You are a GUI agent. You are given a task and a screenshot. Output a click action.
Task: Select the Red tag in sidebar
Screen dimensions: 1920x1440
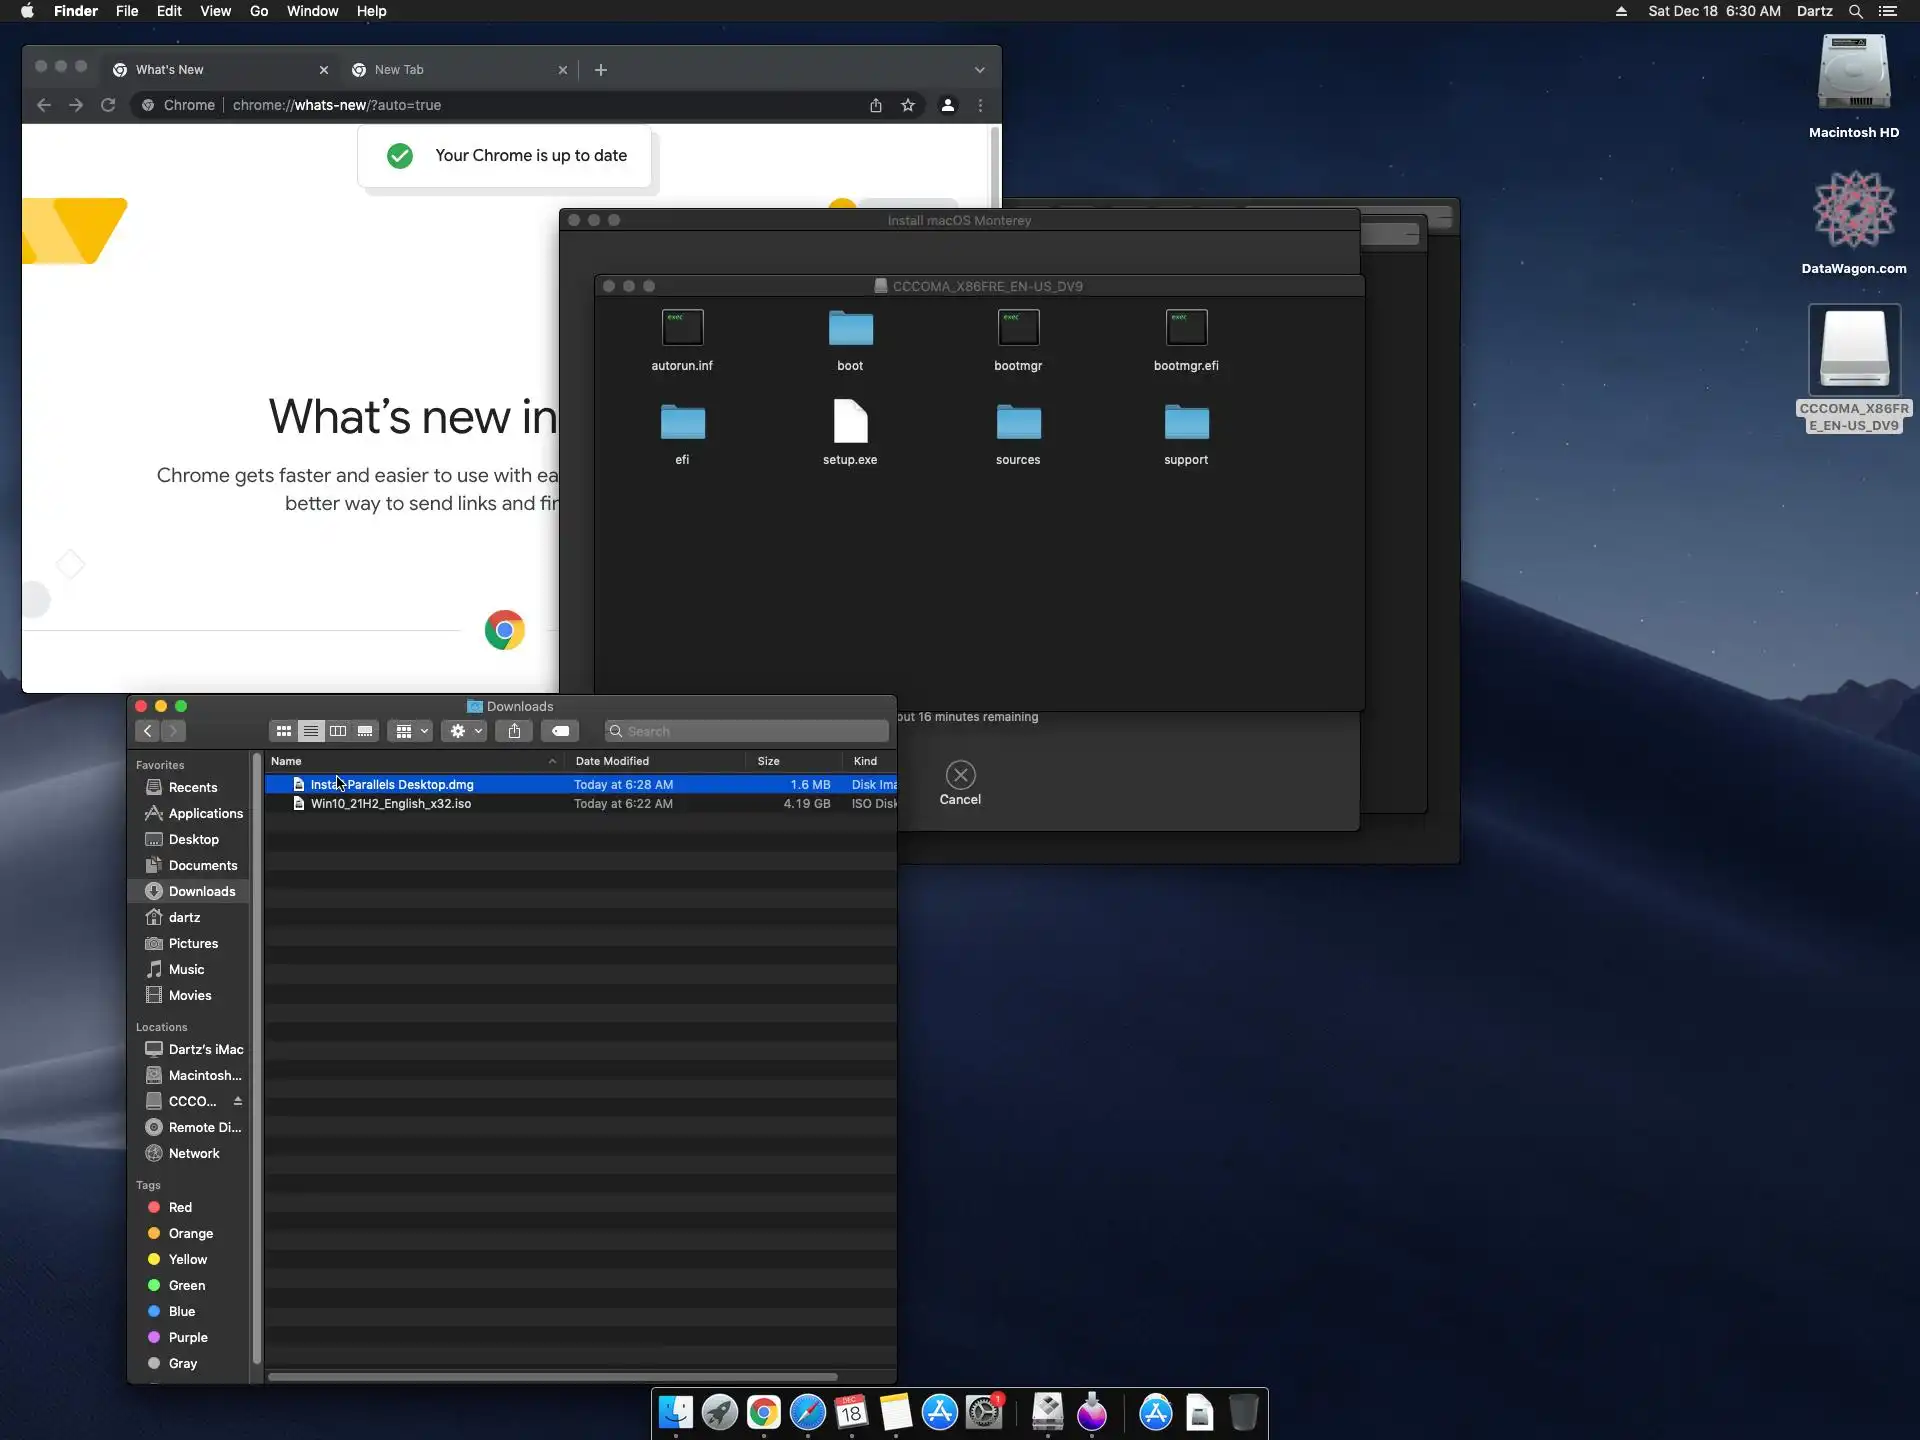pos(180,1207)
